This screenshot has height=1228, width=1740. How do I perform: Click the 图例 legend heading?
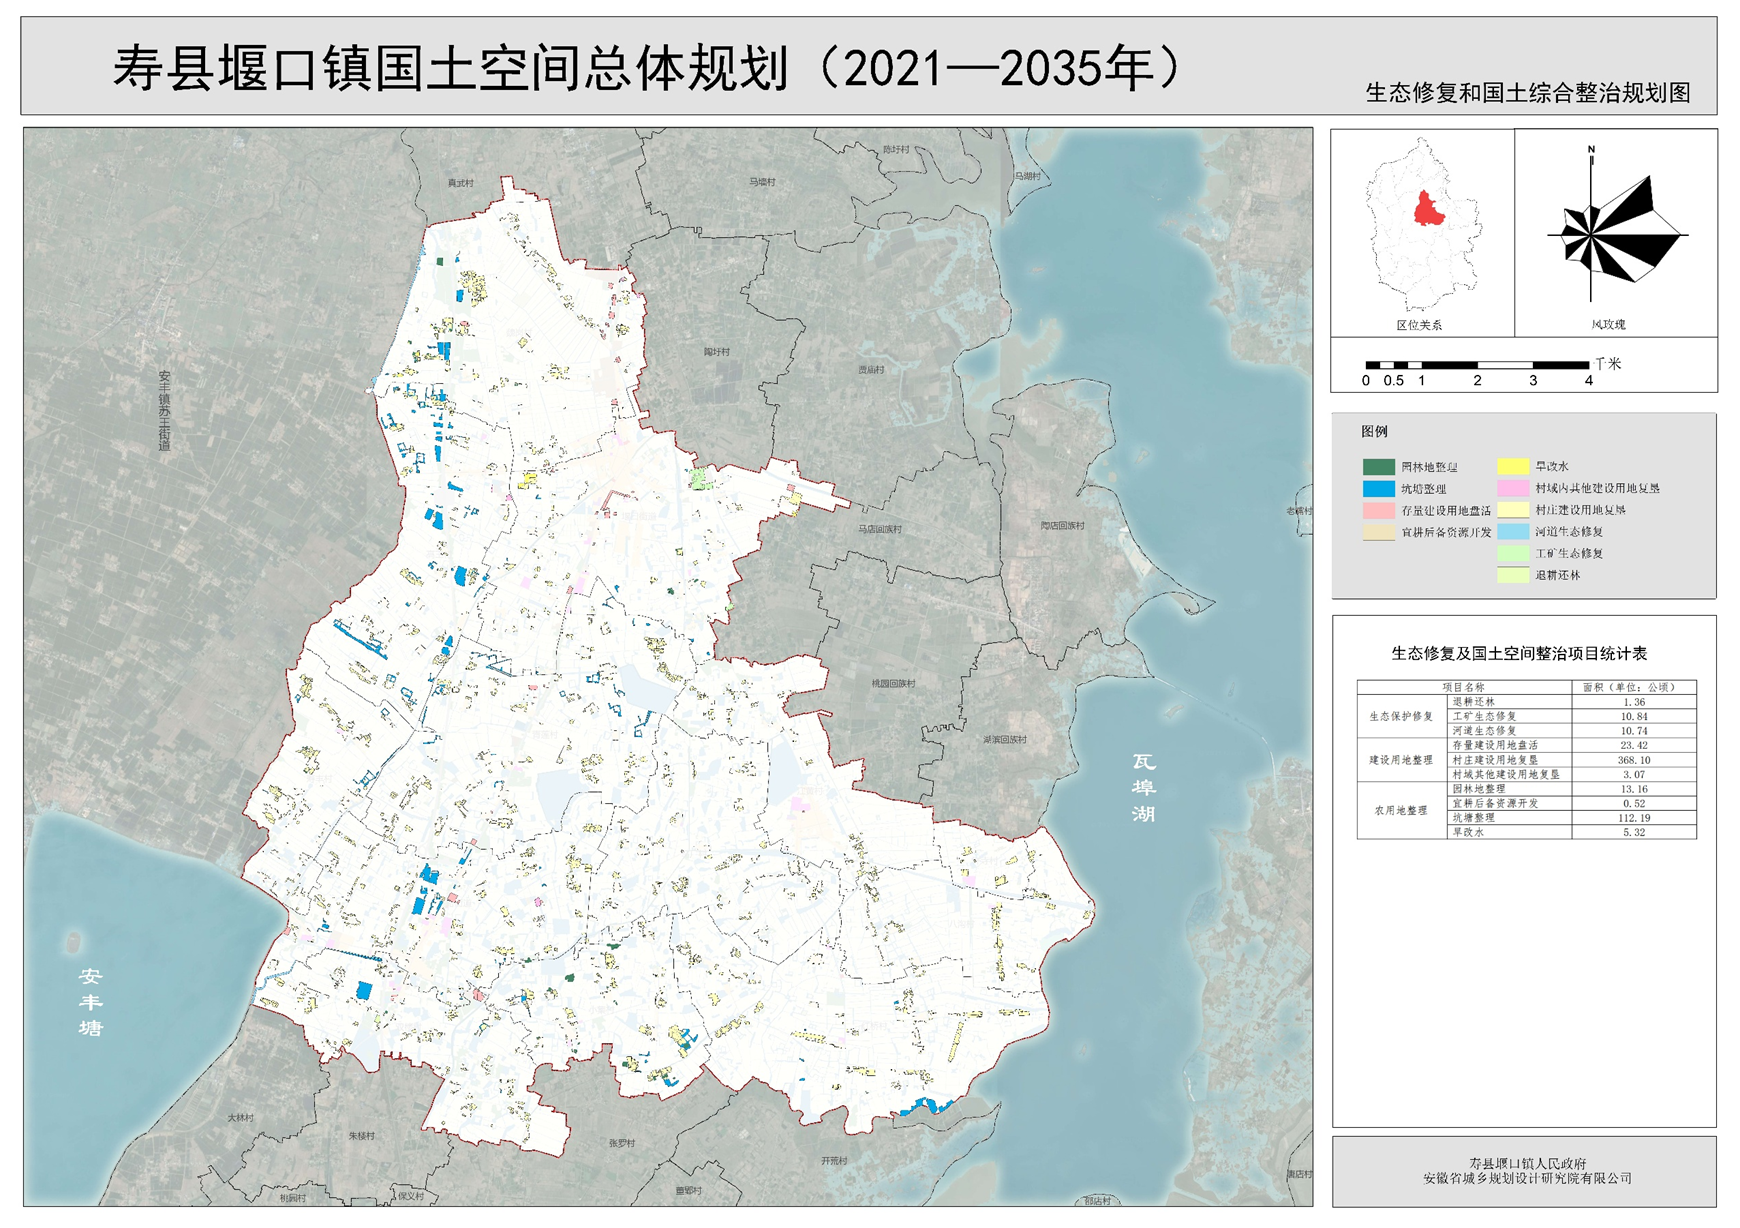(x=1374, y=432)
